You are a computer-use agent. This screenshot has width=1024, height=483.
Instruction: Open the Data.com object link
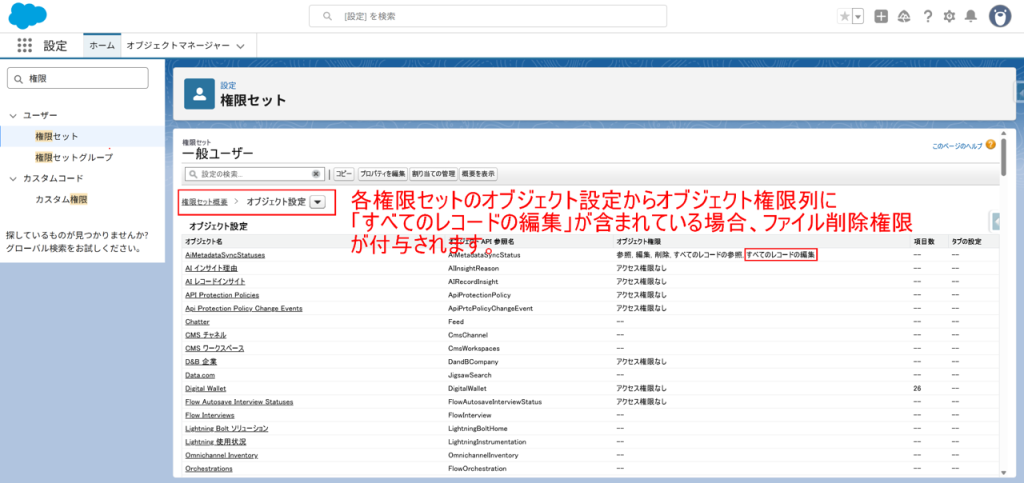199,375
